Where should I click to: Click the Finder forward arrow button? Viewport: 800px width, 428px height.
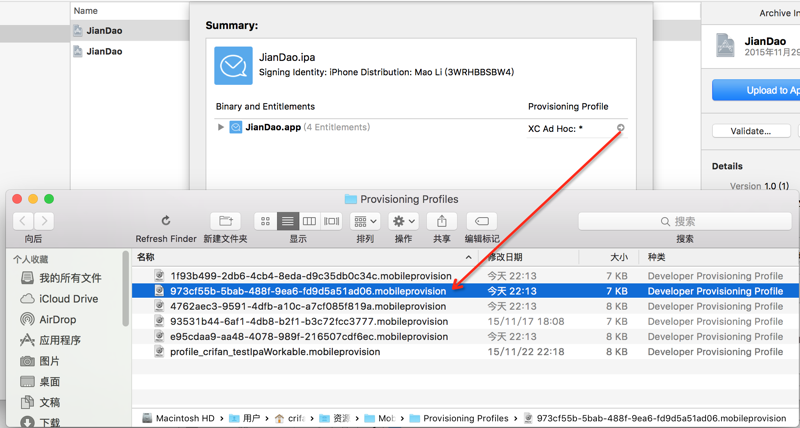click(x=44, y=221)
